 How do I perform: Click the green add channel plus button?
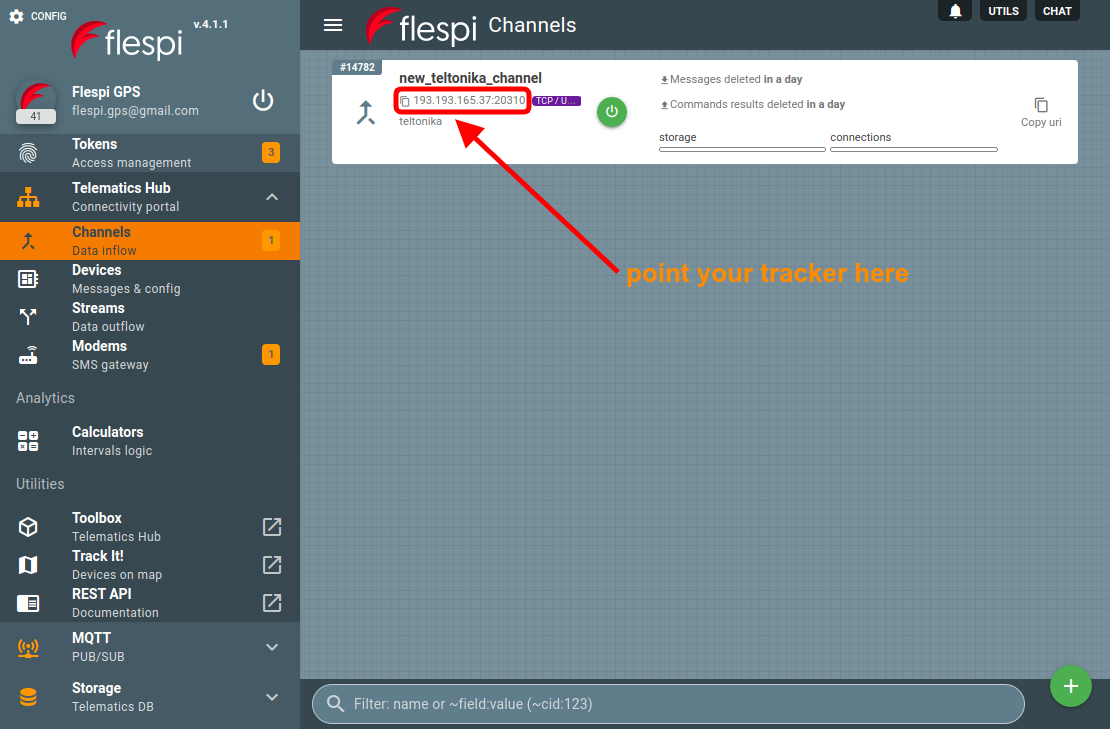[x=1070, y=686]
